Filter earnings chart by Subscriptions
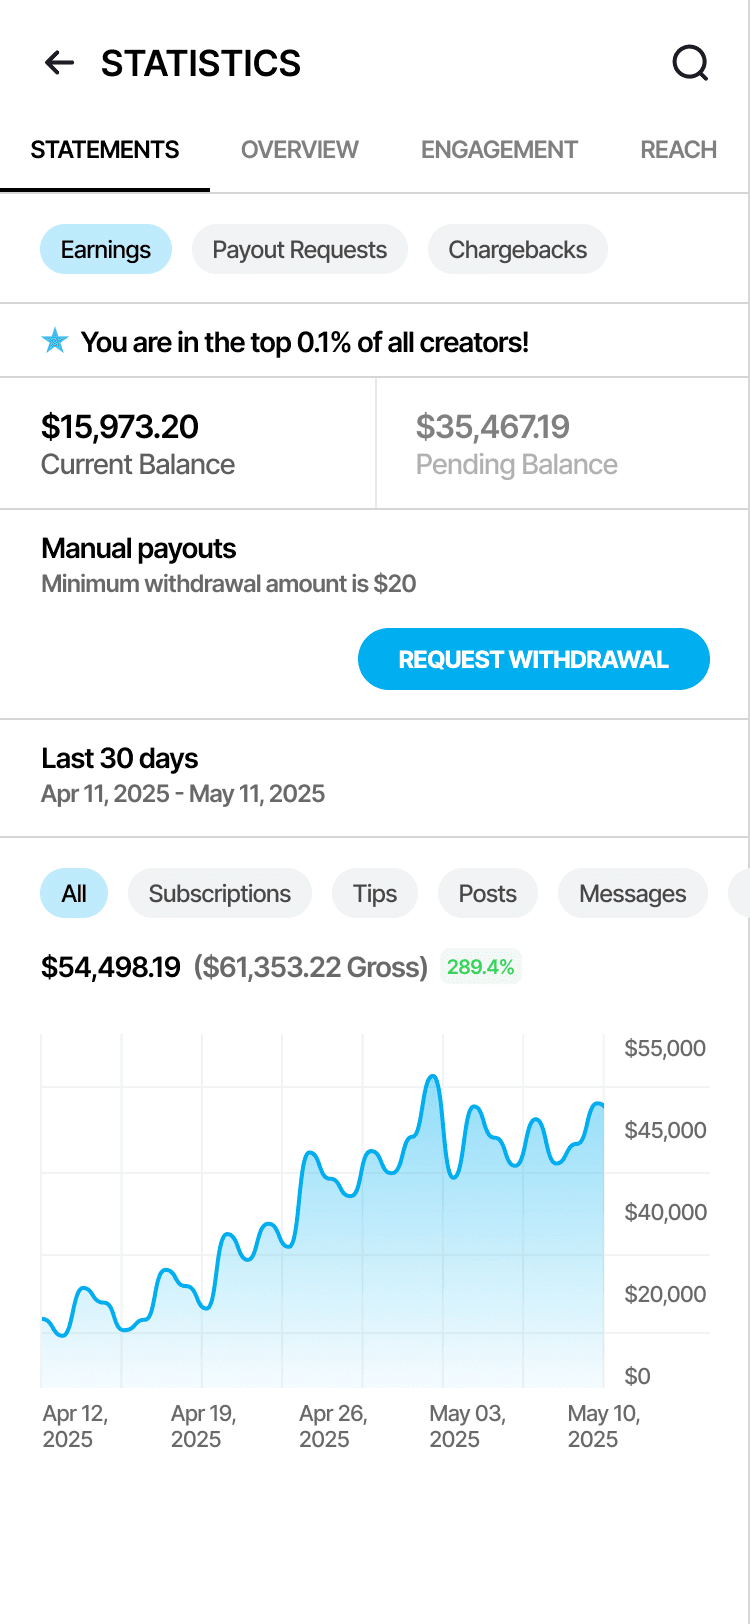The image size is (750, 1624). click(220, 894)
